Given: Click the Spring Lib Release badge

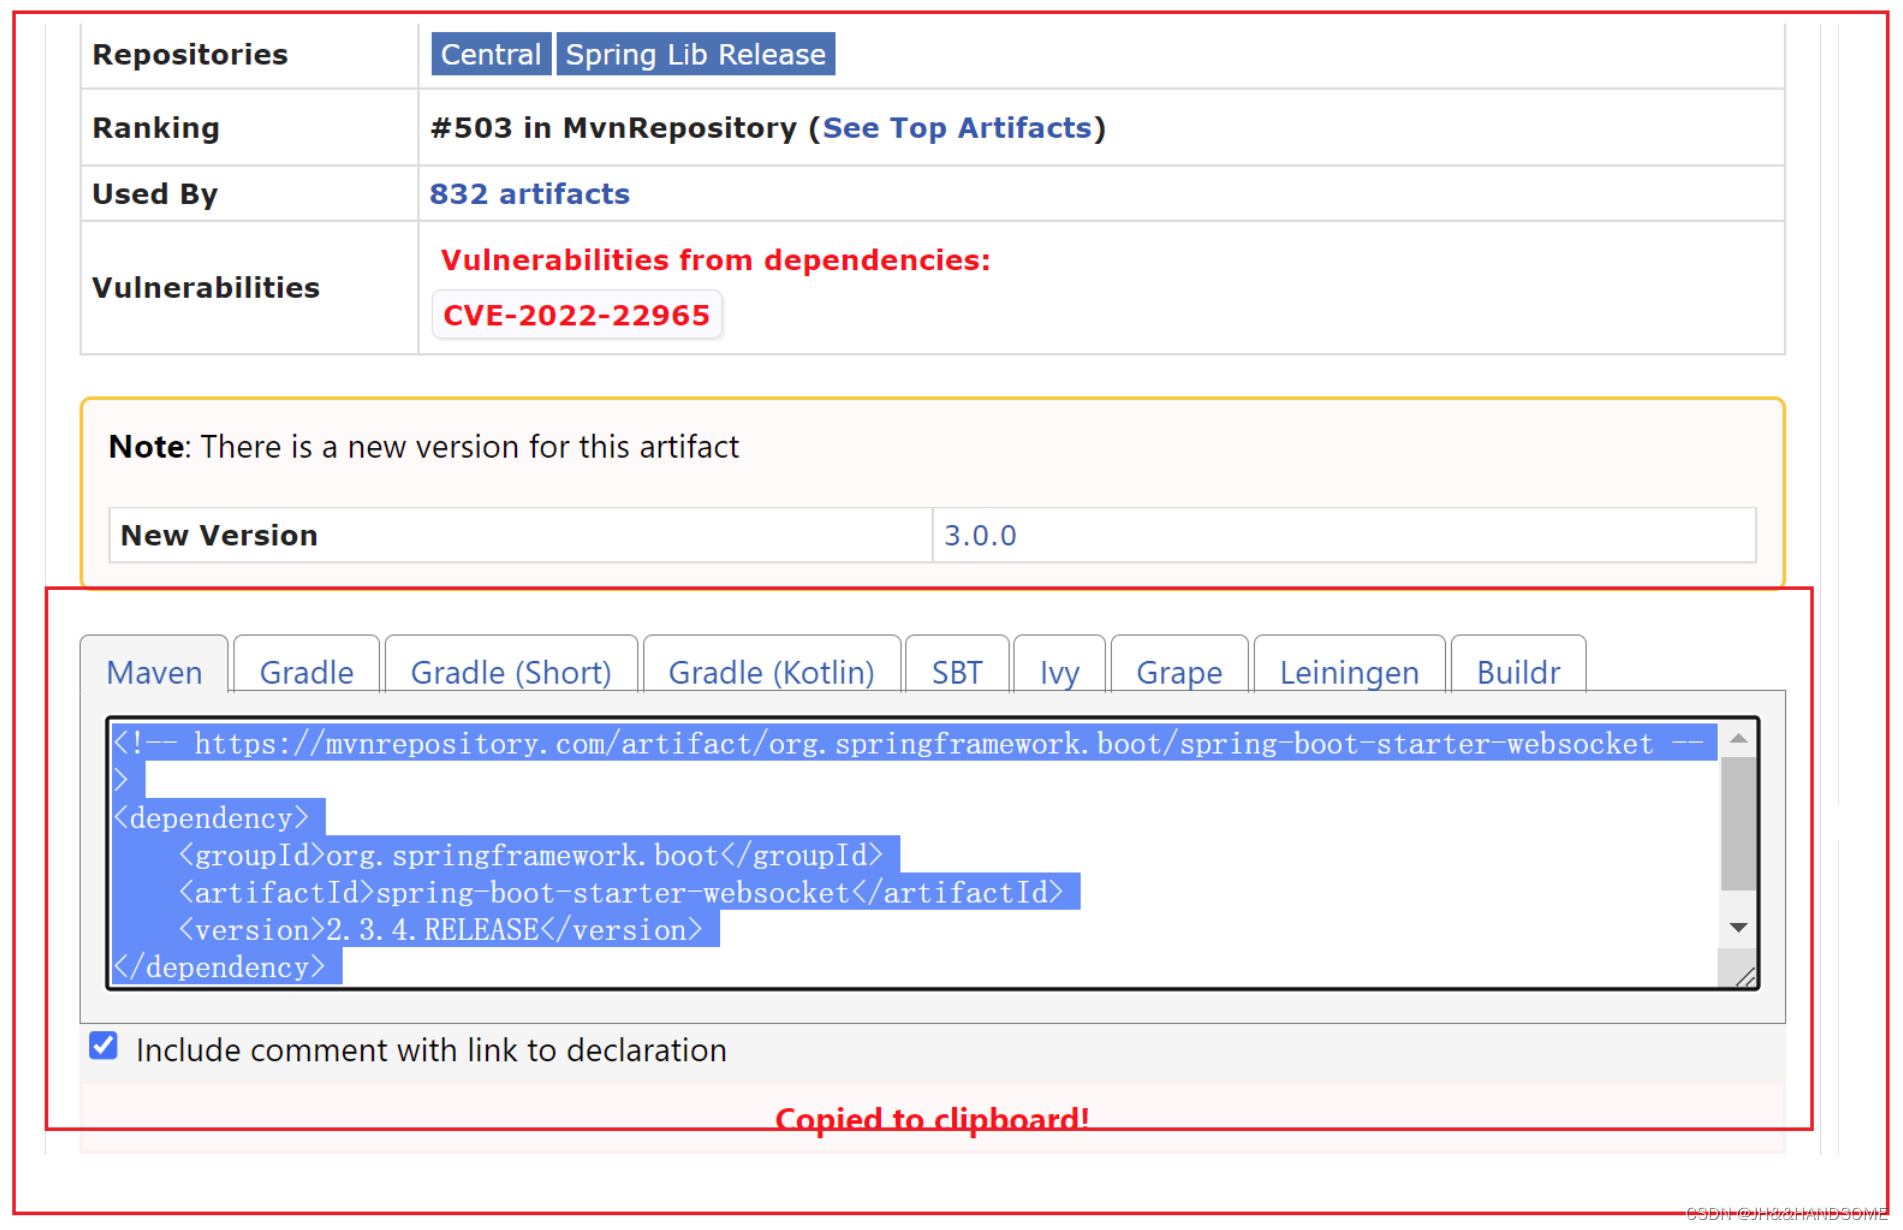Looking at the screenshot, I should click(695, 54).
